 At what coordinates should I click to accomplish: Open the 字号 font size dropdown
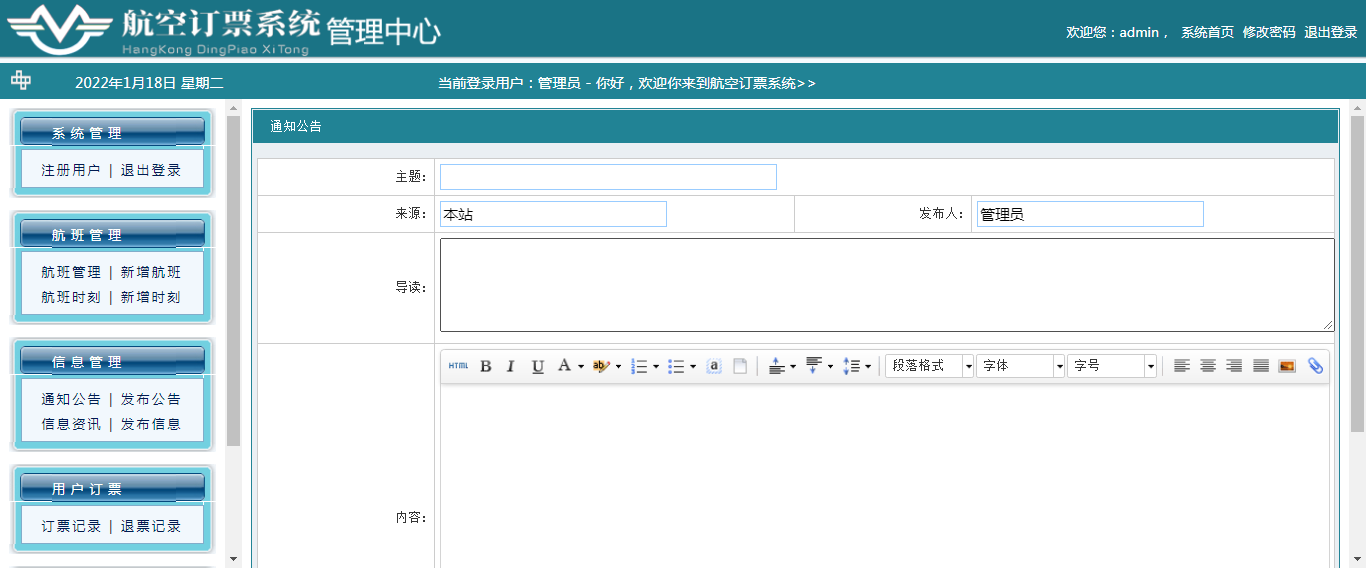click(1111, 366)
